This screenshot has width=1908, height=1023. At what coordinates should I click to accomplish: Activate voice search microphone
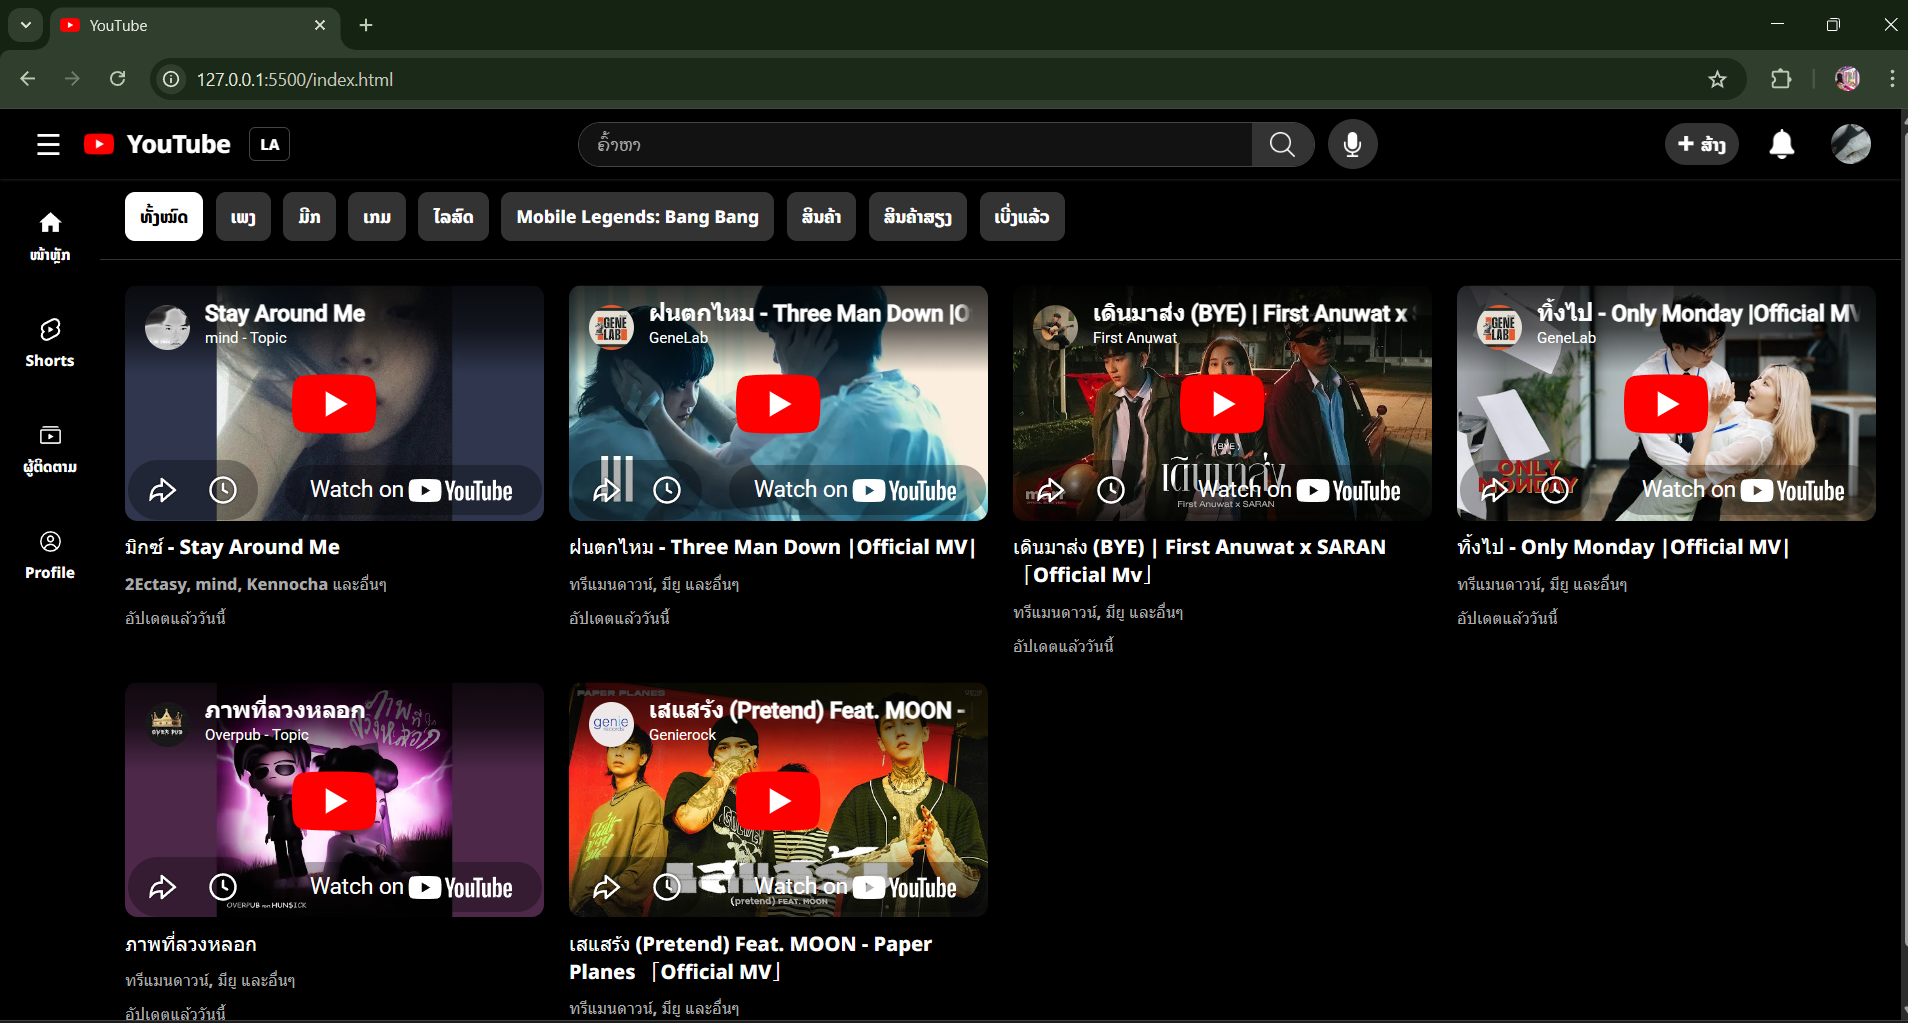(1352, 145)
